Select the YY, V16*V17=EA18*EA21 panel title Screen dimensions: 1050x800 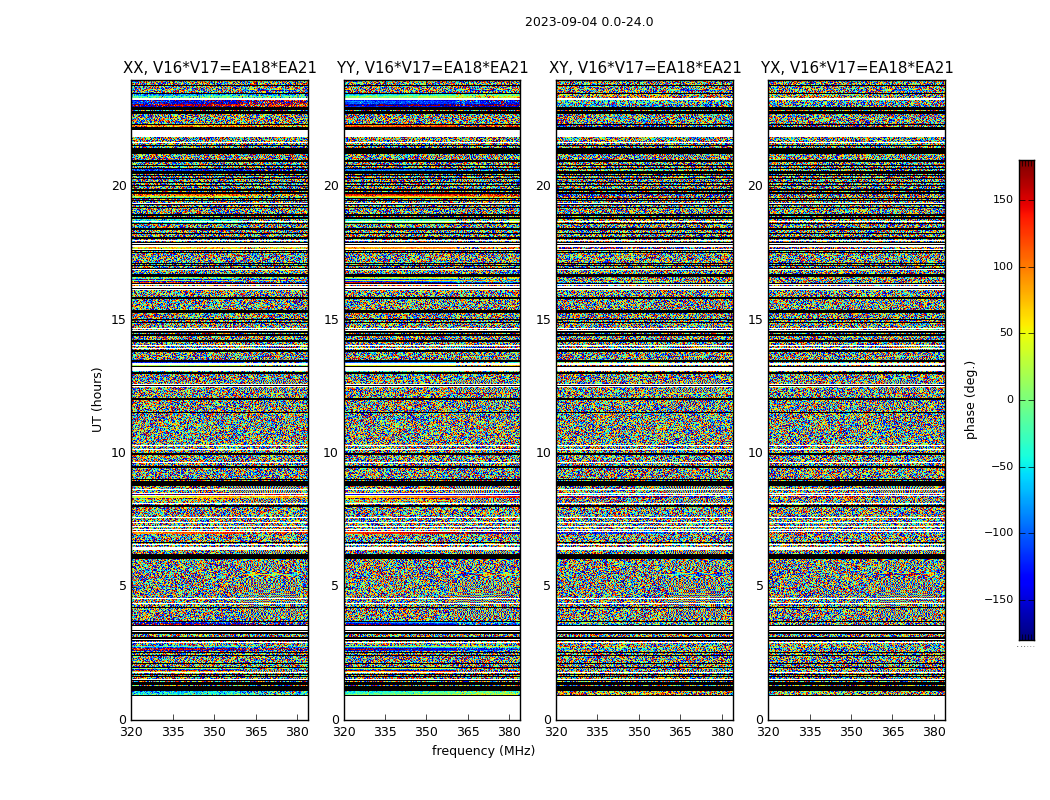click(x=433, y=68)
